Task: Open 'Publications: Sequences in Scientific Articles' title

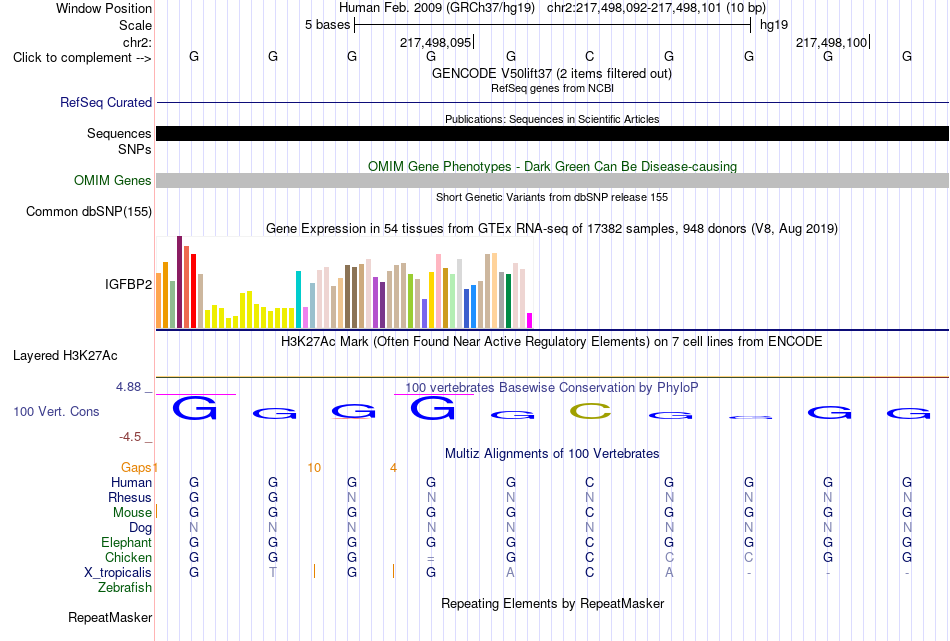Action: [x=552, y=119]
